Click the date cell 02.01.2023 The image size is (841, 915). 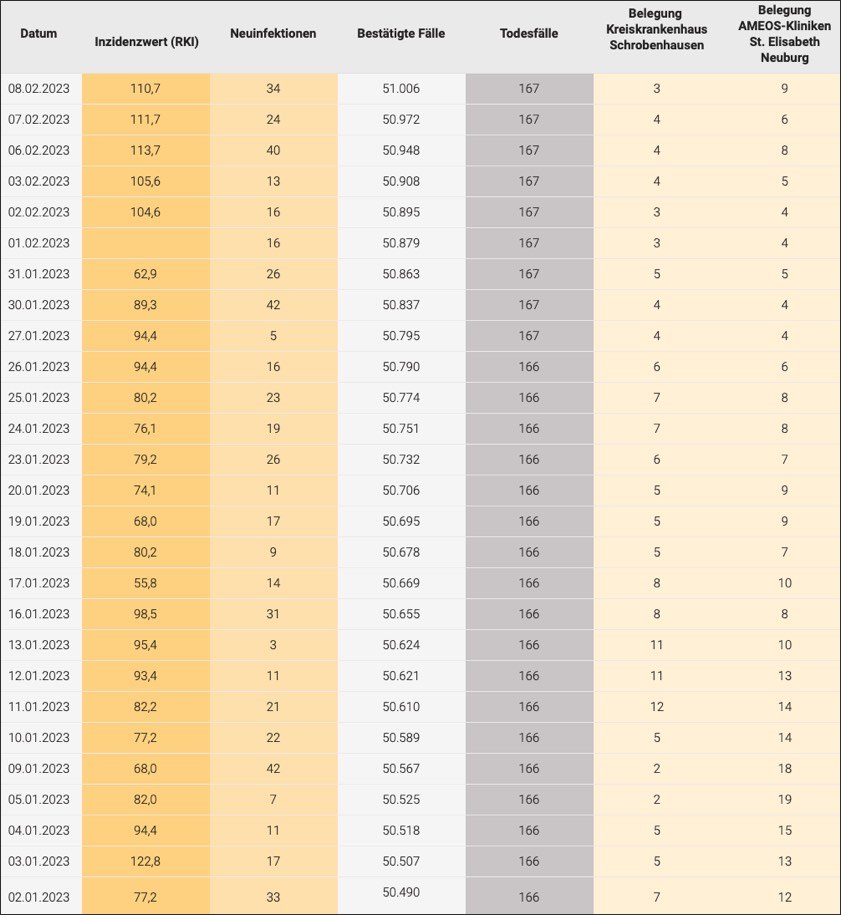click(x=39, y=892)
